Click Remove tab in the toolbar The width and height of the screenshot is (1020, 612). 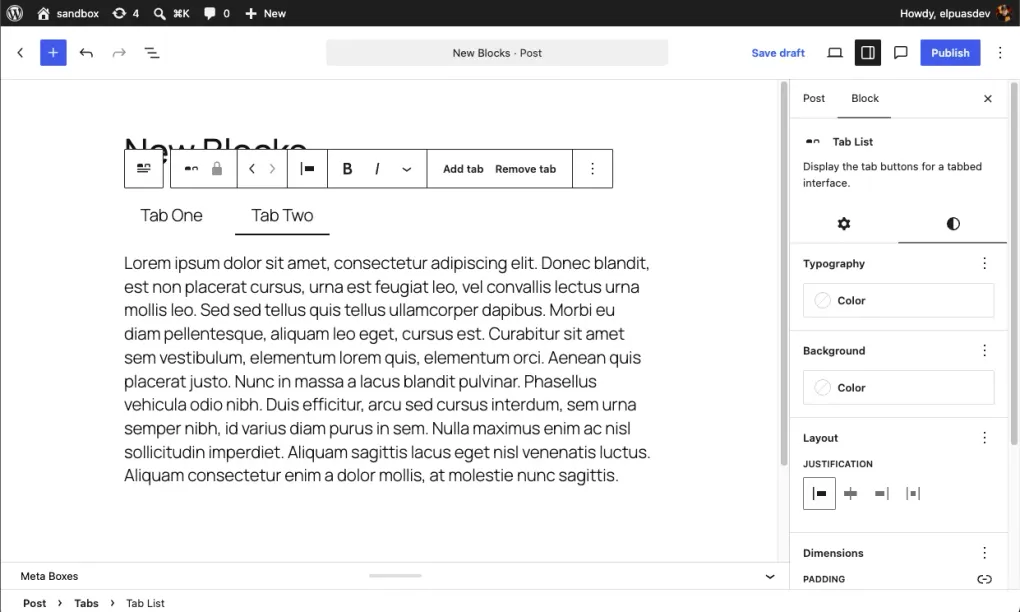[x=526, y=168]
